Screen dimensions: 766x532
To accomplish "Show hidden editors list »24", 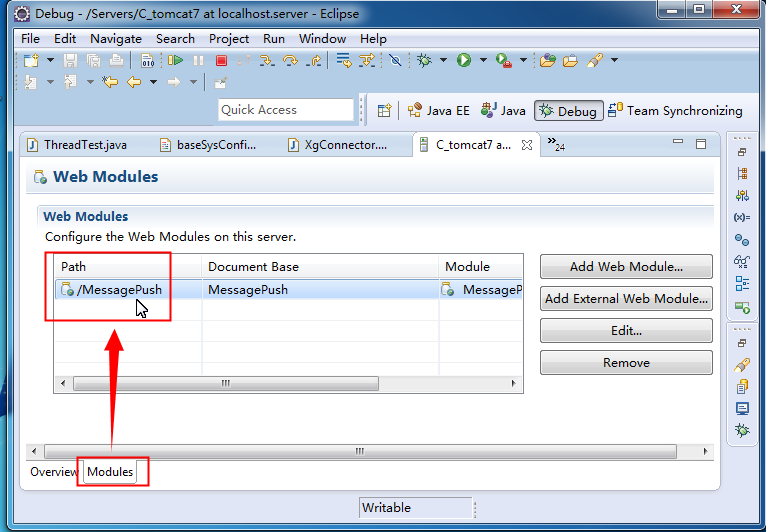I will 556,144.
